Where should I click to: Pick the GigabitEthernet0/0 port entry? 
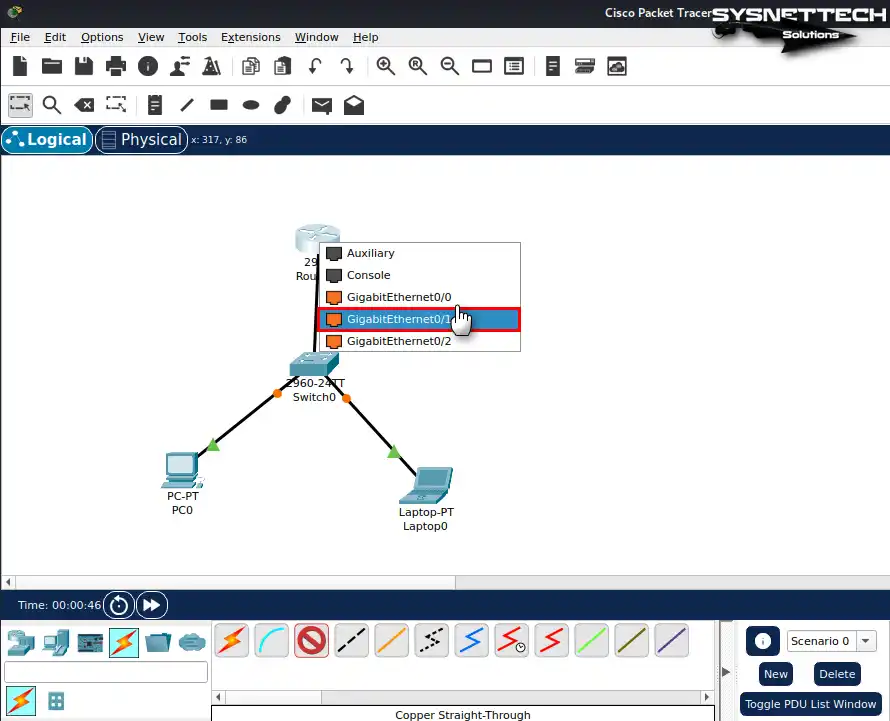point(419,297)
